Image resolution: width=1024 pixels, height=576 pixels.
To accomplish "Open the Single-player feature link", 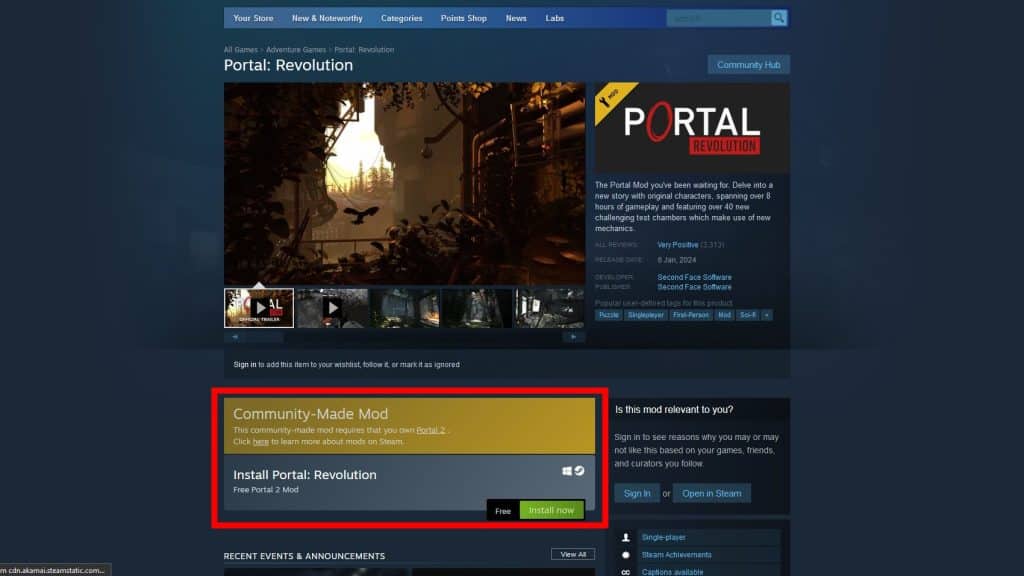I will pyautogui.click(x=664, y=537).
